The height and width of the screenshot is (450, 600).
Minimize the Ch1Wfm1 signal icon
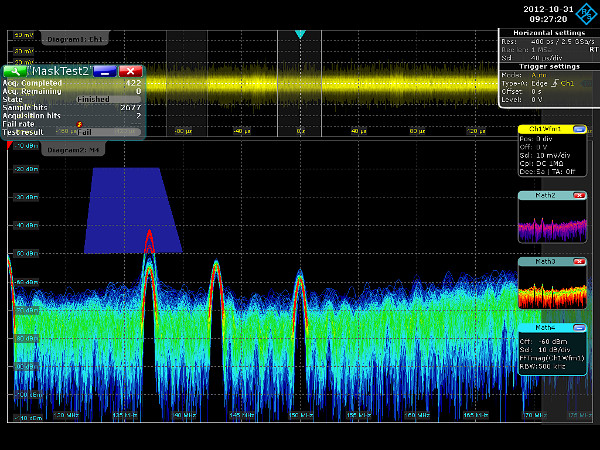tap(579, 129)
